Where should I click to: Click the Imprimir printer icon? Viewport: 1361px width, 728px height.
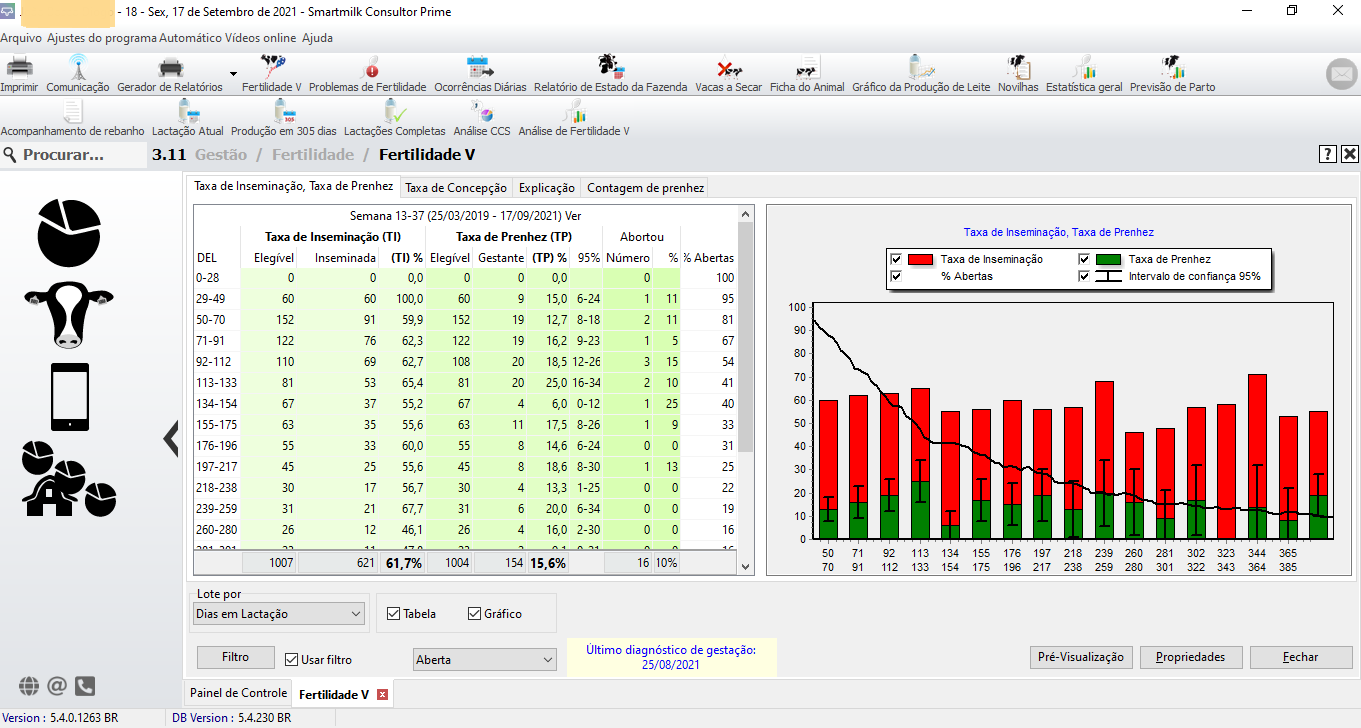click(19, 68)
